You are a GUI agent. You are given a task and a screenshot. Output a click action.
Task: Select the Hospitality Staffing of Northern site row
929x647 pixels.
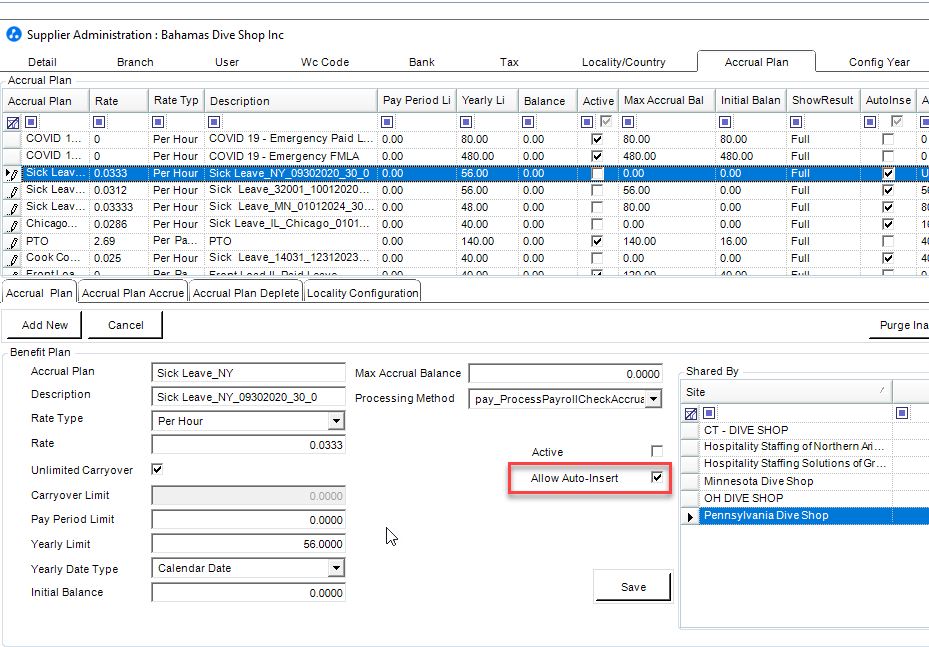click(x=796, y=447)
